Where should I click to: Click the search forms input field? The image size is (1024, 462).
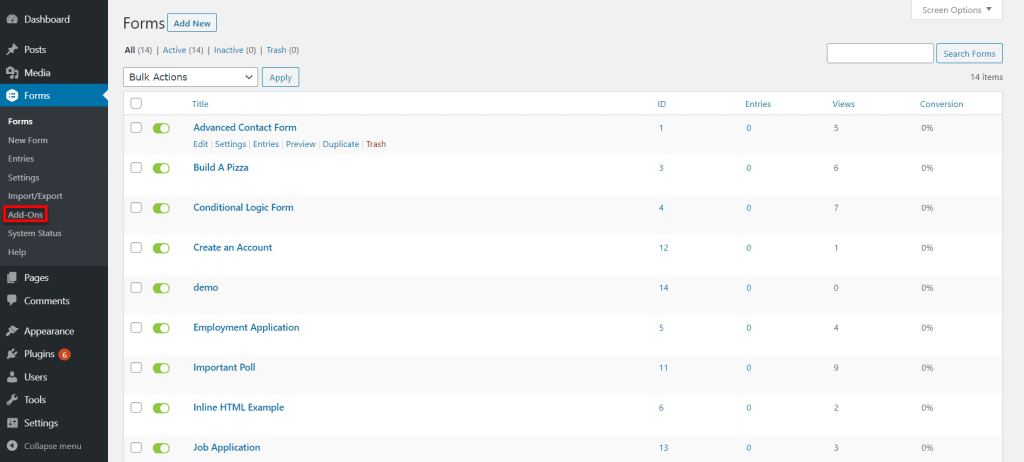pyautogui.click(x=879, y=54)
